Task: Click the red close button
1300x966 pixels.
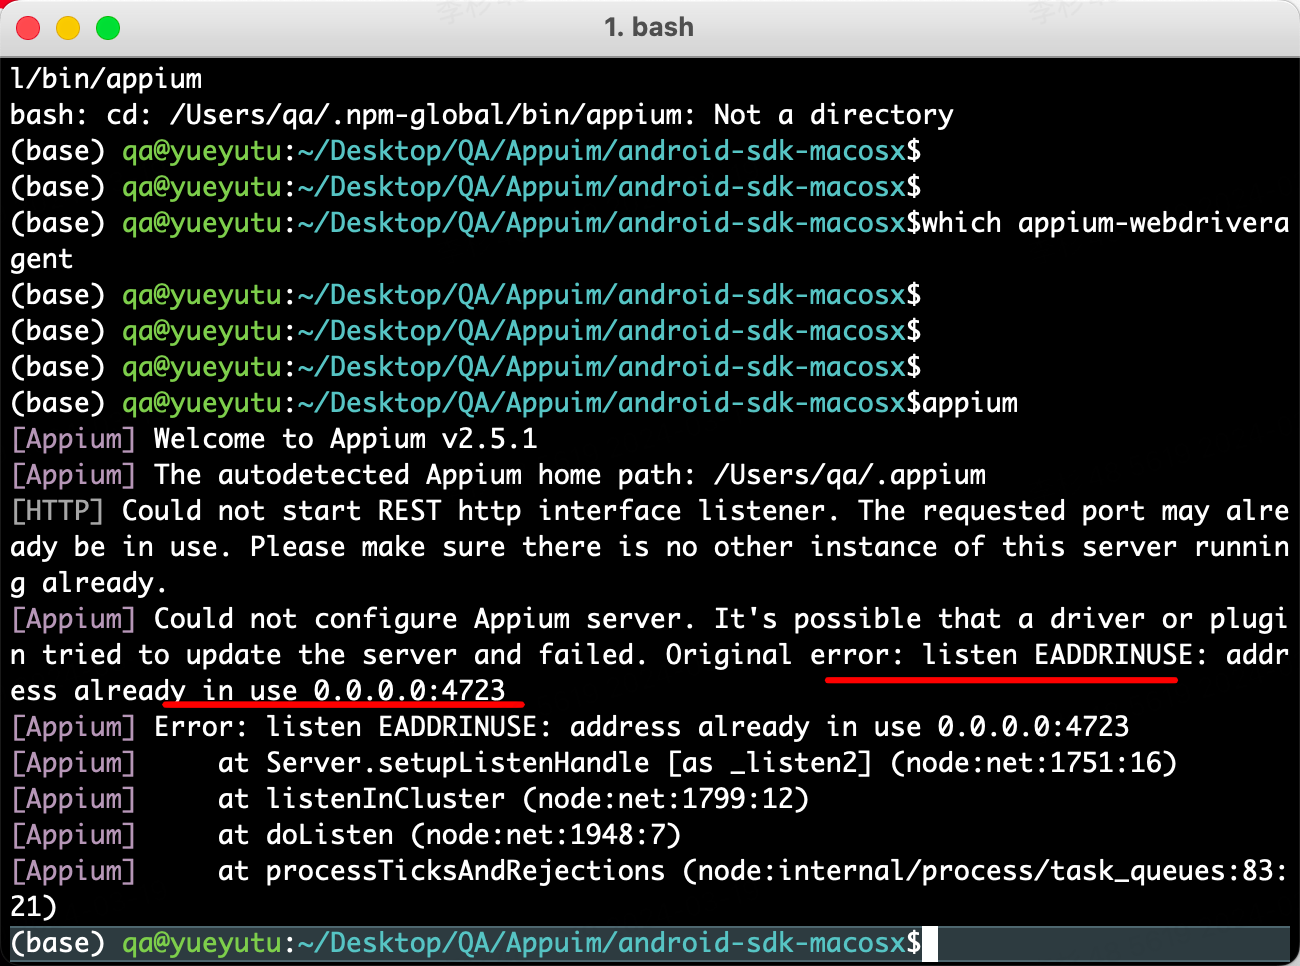Action: coord(28,27)
